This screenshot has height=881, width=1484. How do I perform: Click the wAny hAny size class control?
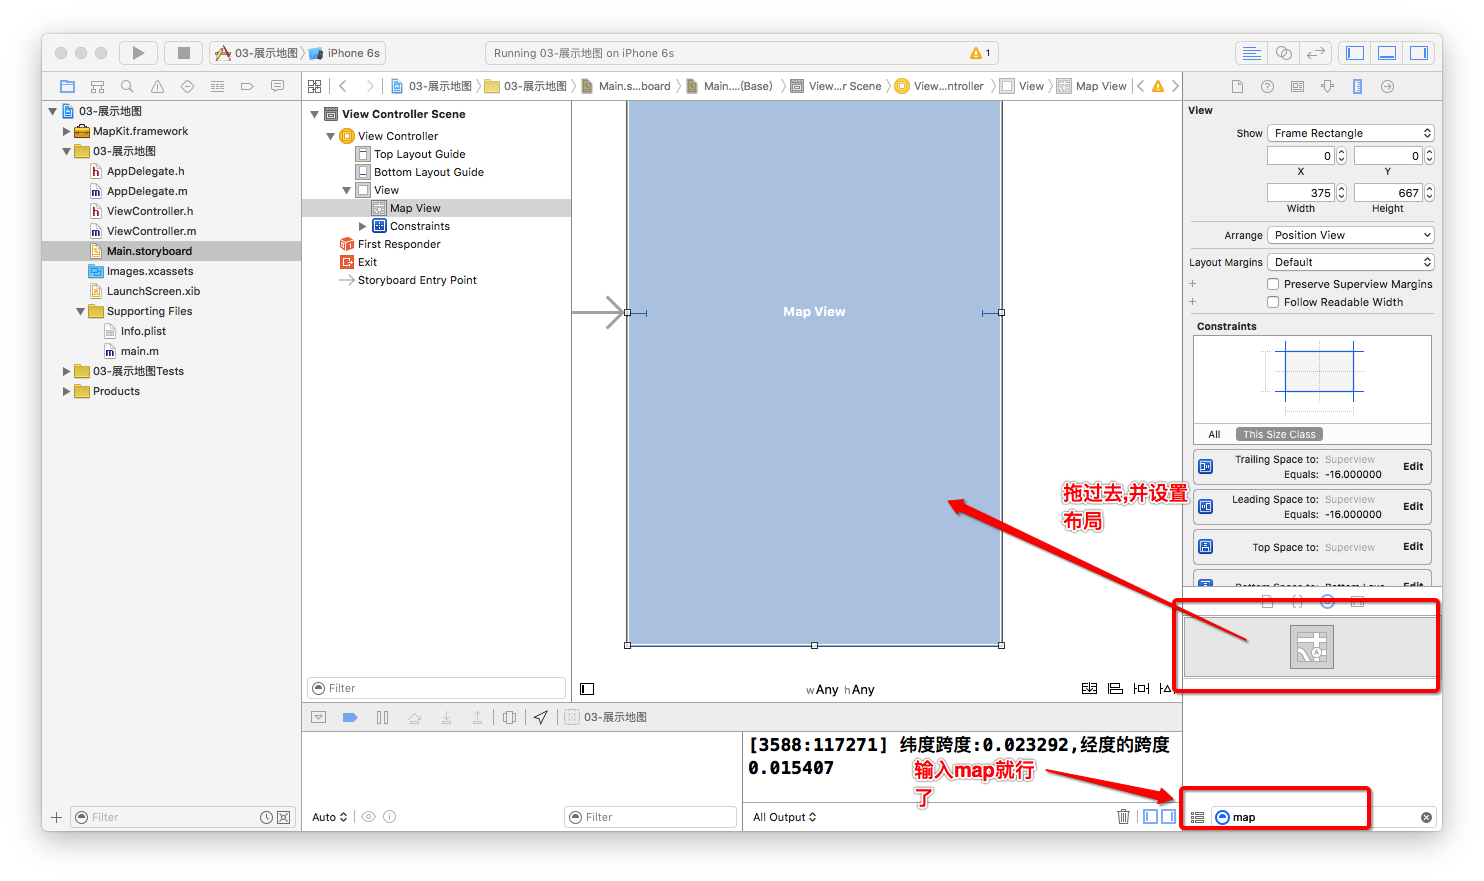pyautogui.click(x=840, y=689)
